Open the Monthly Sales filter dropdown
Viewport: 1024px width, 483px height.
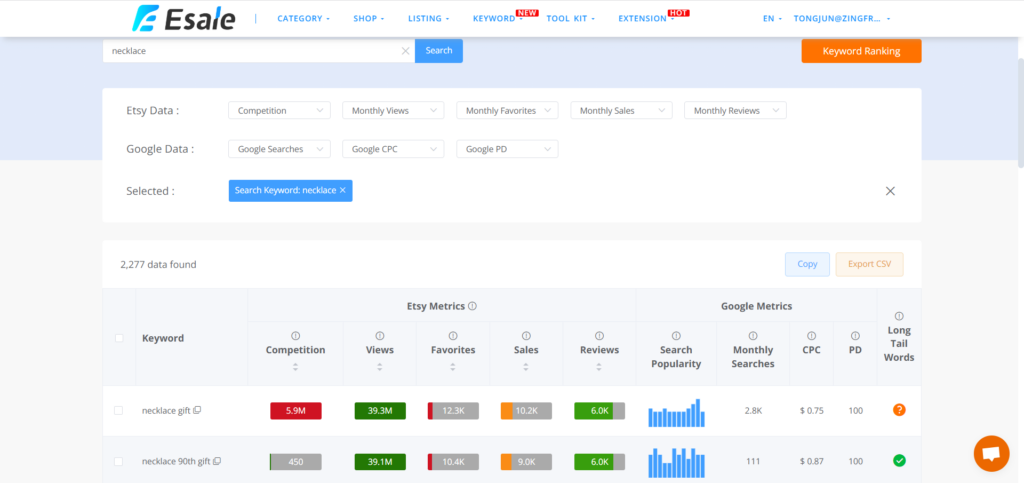[x=621, y=111]
